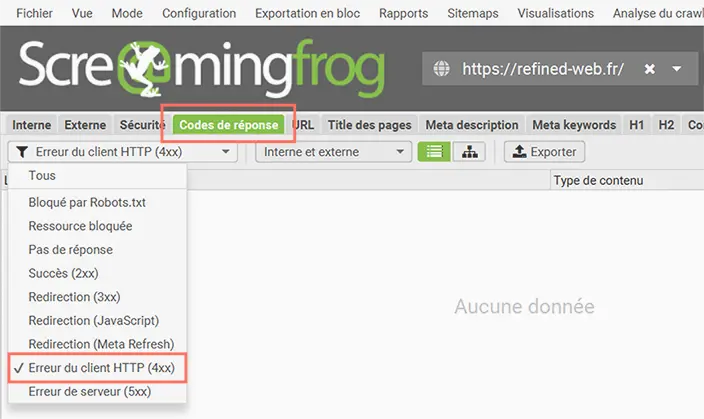
Task: Open the Mode menu
Action: coord(127,13)
